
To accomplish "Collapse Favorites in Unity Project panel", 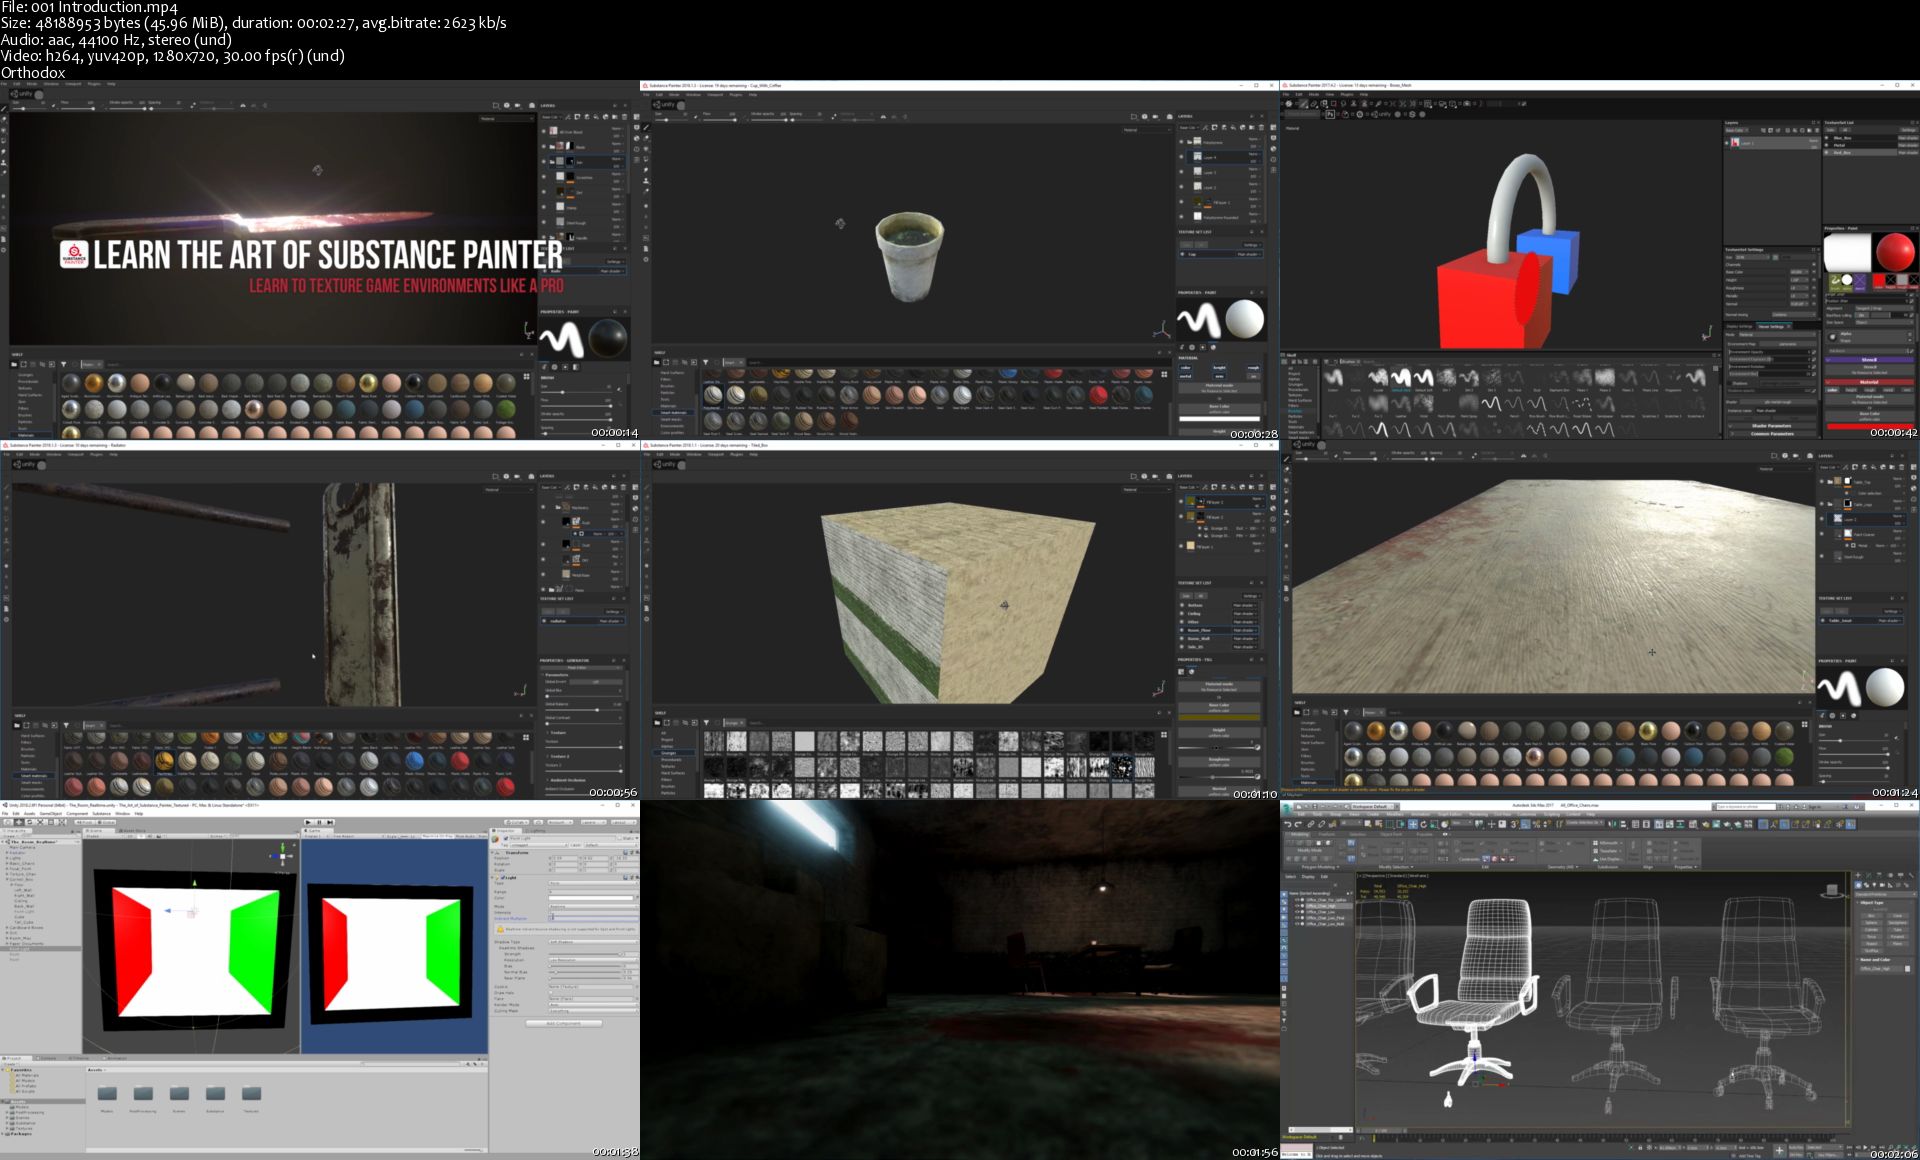I will point(3,1070).
